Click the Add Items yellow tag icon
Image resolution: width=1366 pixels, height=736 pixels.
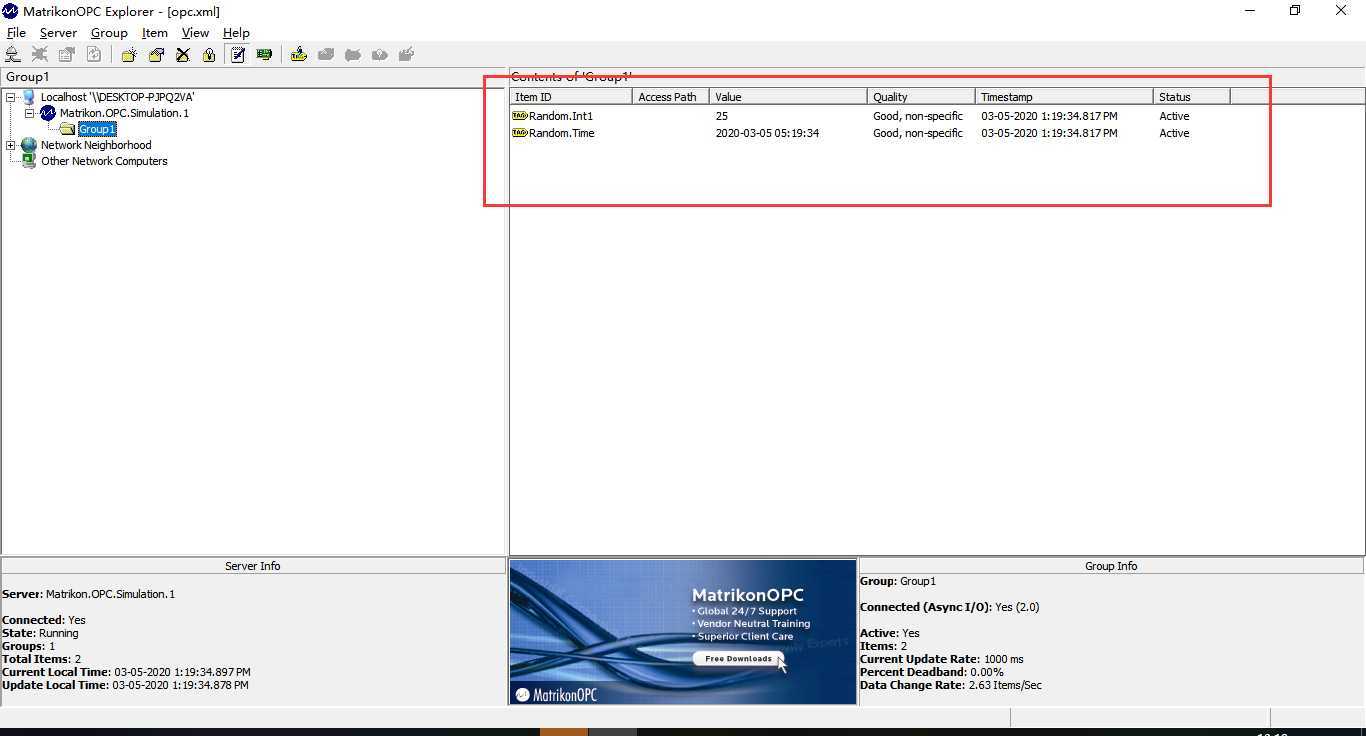click(x=299, y=55)
